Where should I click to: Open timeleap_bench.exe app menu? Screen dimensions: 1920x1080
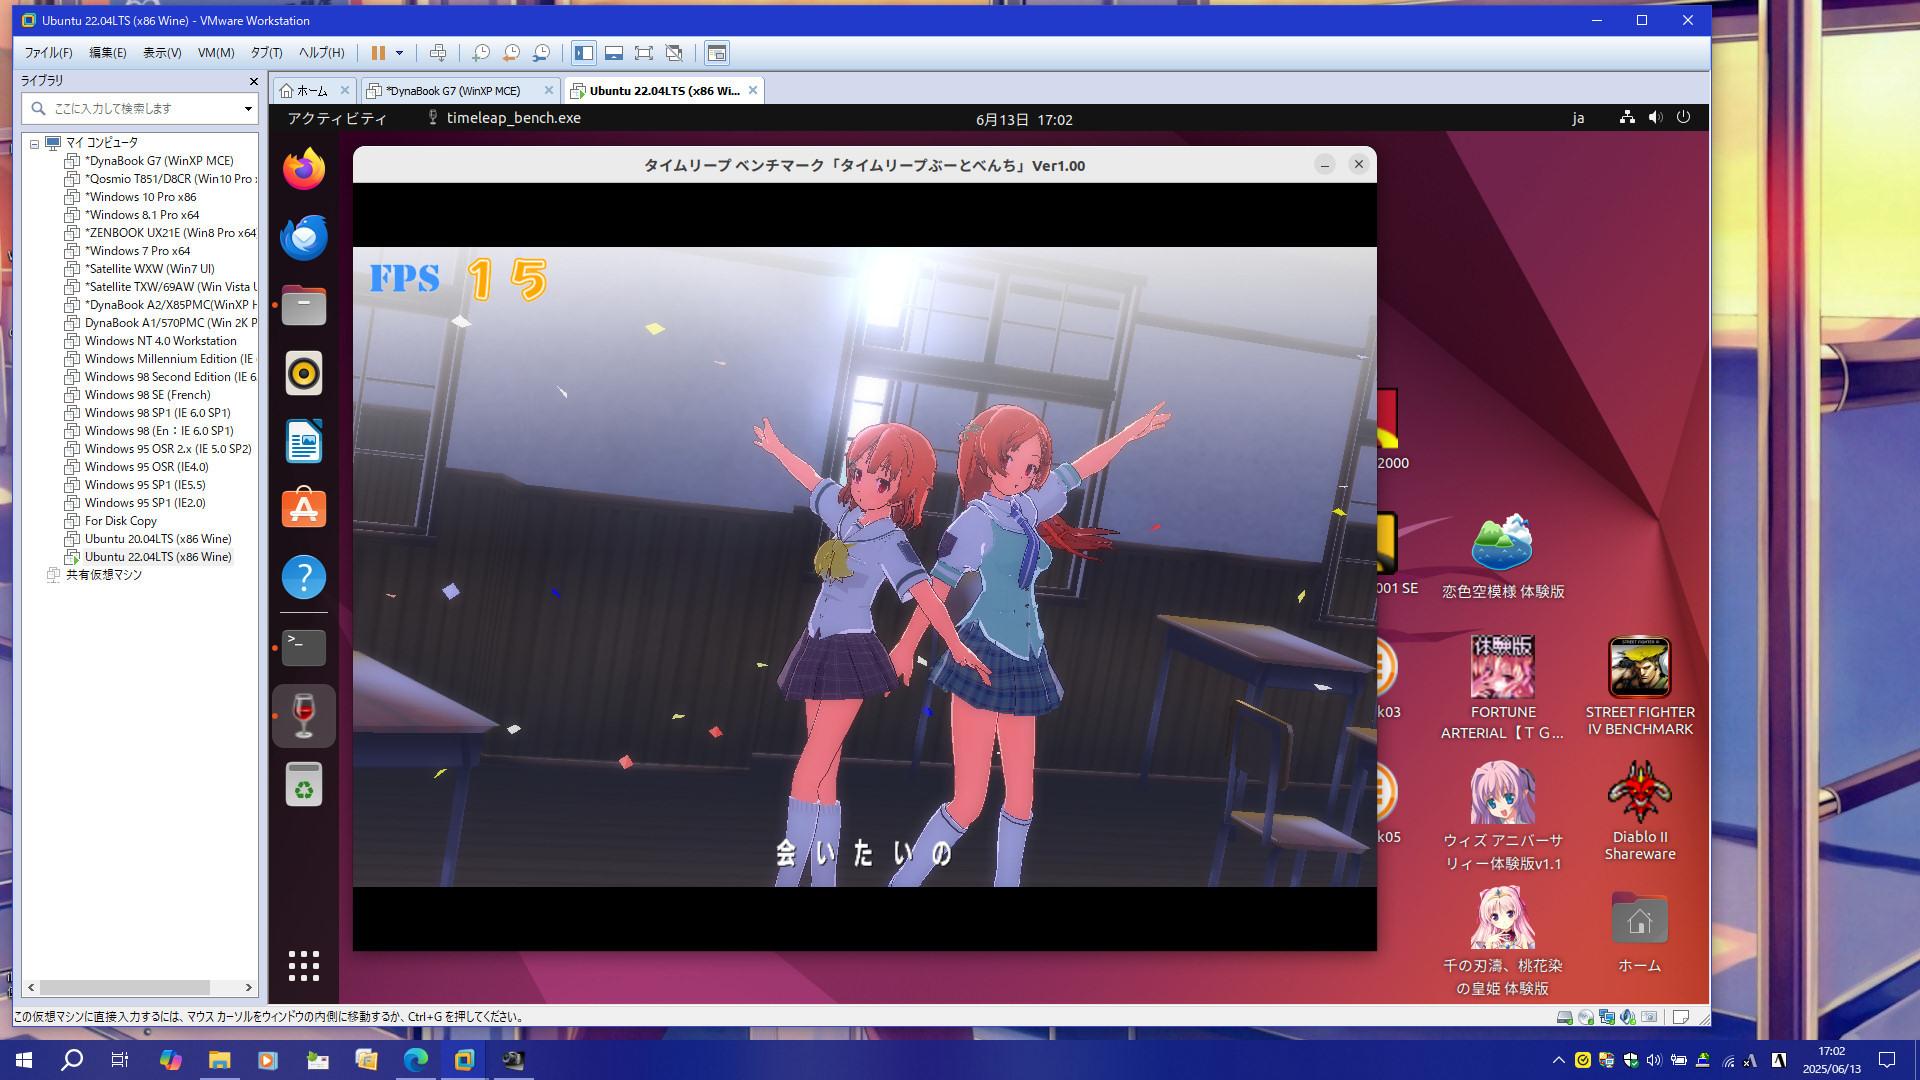coord(503,118)
